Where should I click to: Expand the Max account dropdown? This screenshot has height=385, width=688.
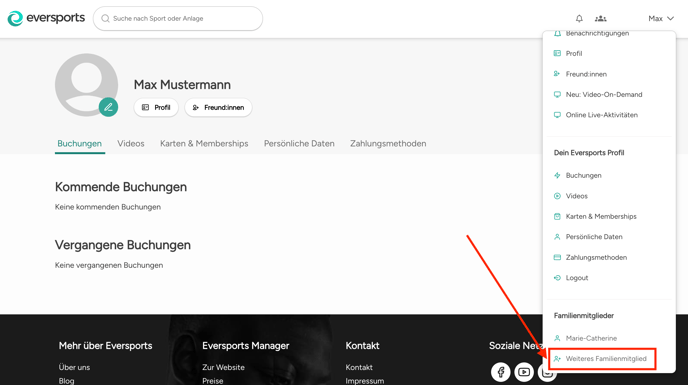pos(661,18)
